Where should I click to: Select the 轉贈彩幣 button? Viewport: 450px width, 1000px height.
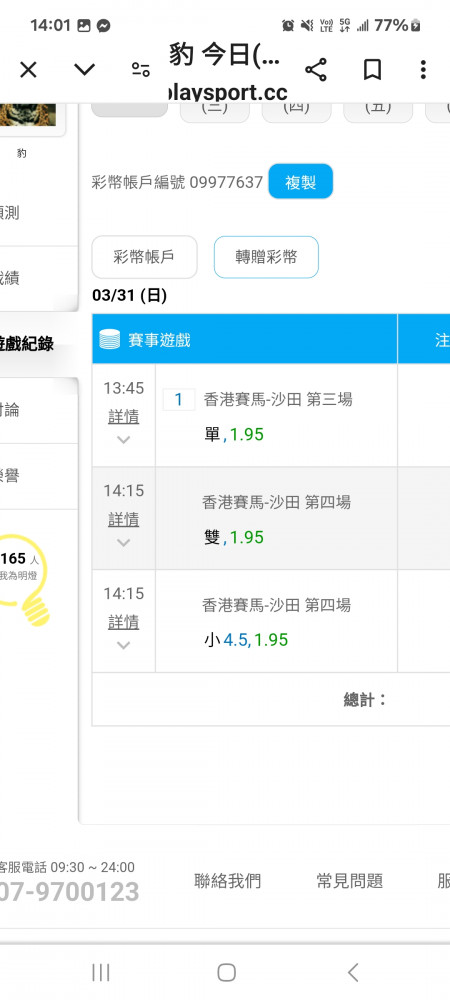[266, 257]
